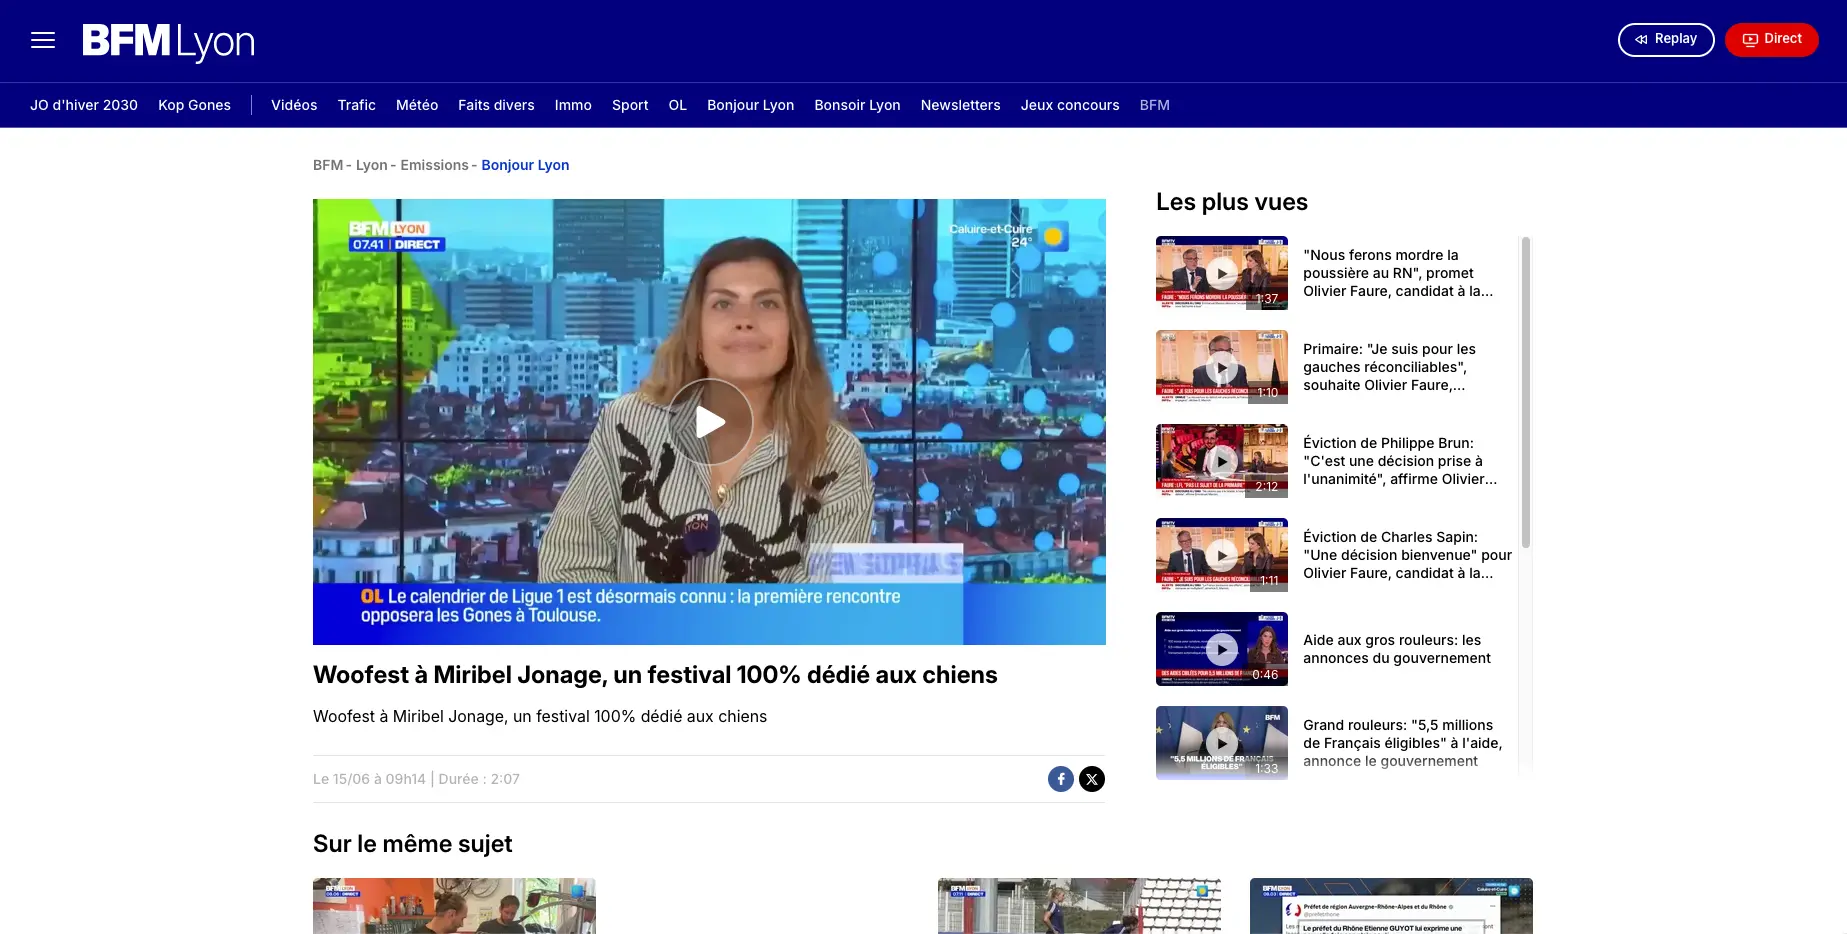Open the Météo section
The image size is (1847, 934).
[x=417, y=105]
